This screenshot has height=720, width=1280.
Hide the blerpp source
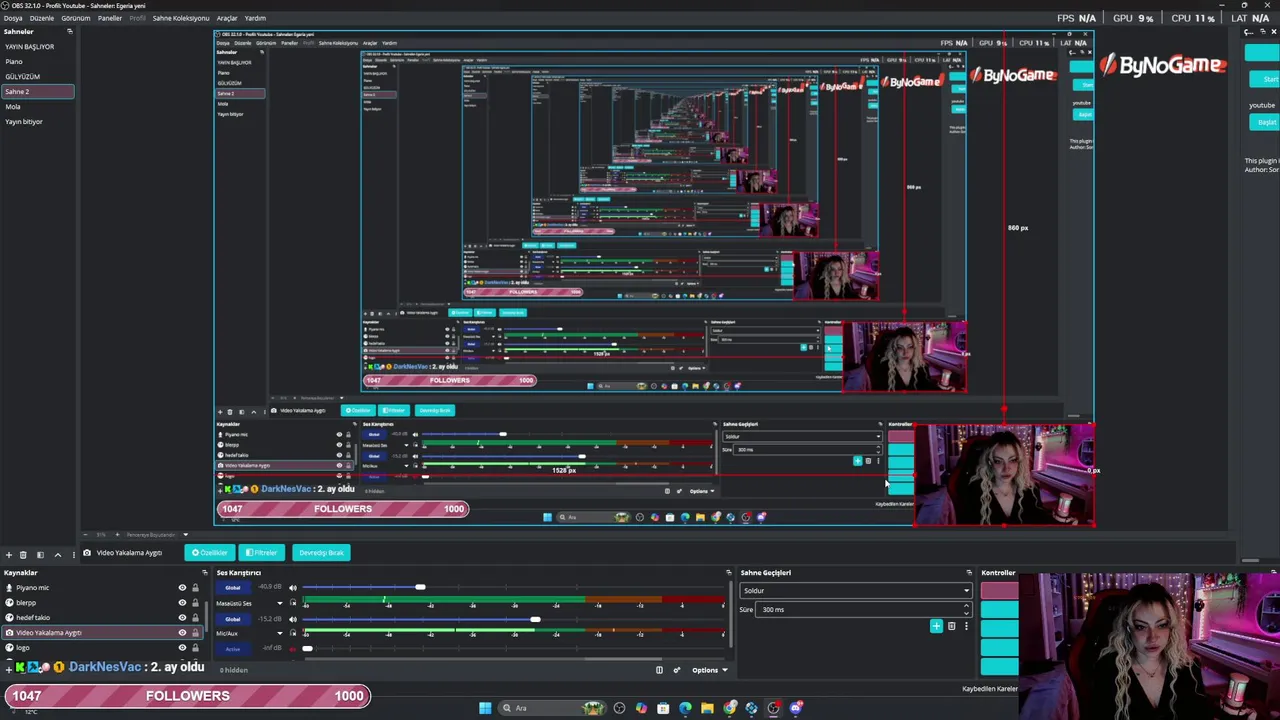pyautogui.click(x=182, y=603)
